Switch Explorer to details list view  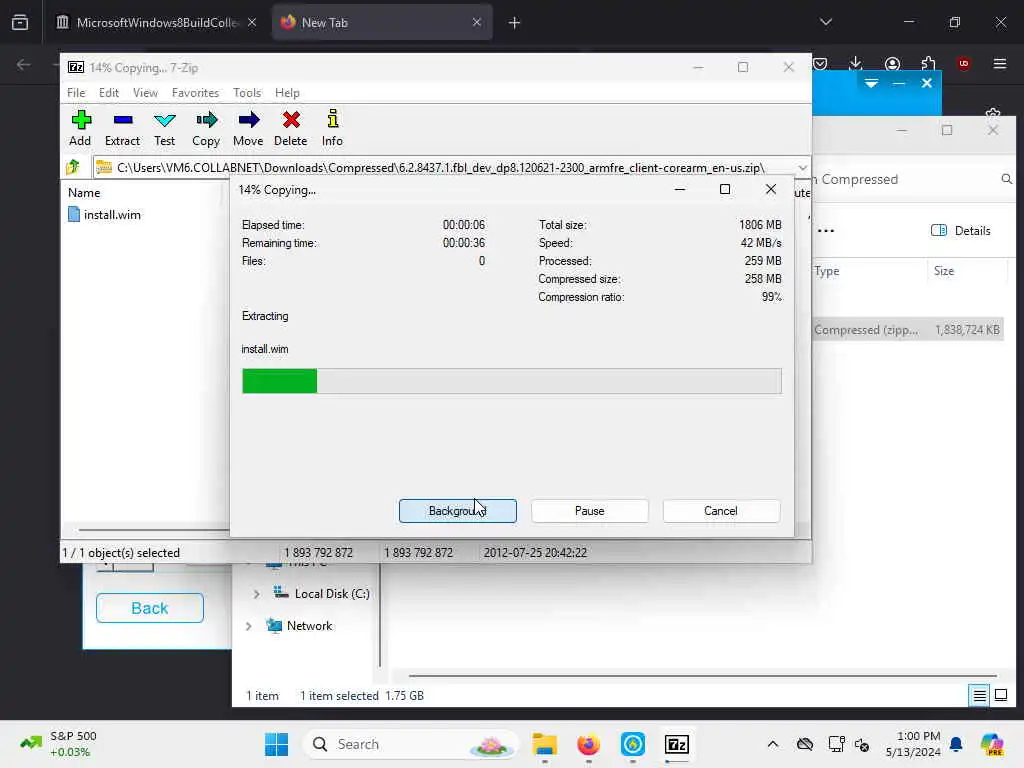tap(980, 696)
